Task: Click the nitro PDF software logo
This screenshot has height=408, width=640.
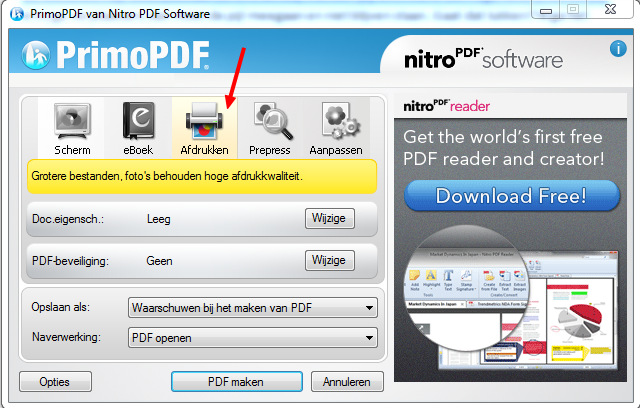Action: click(x=483, y=60)
